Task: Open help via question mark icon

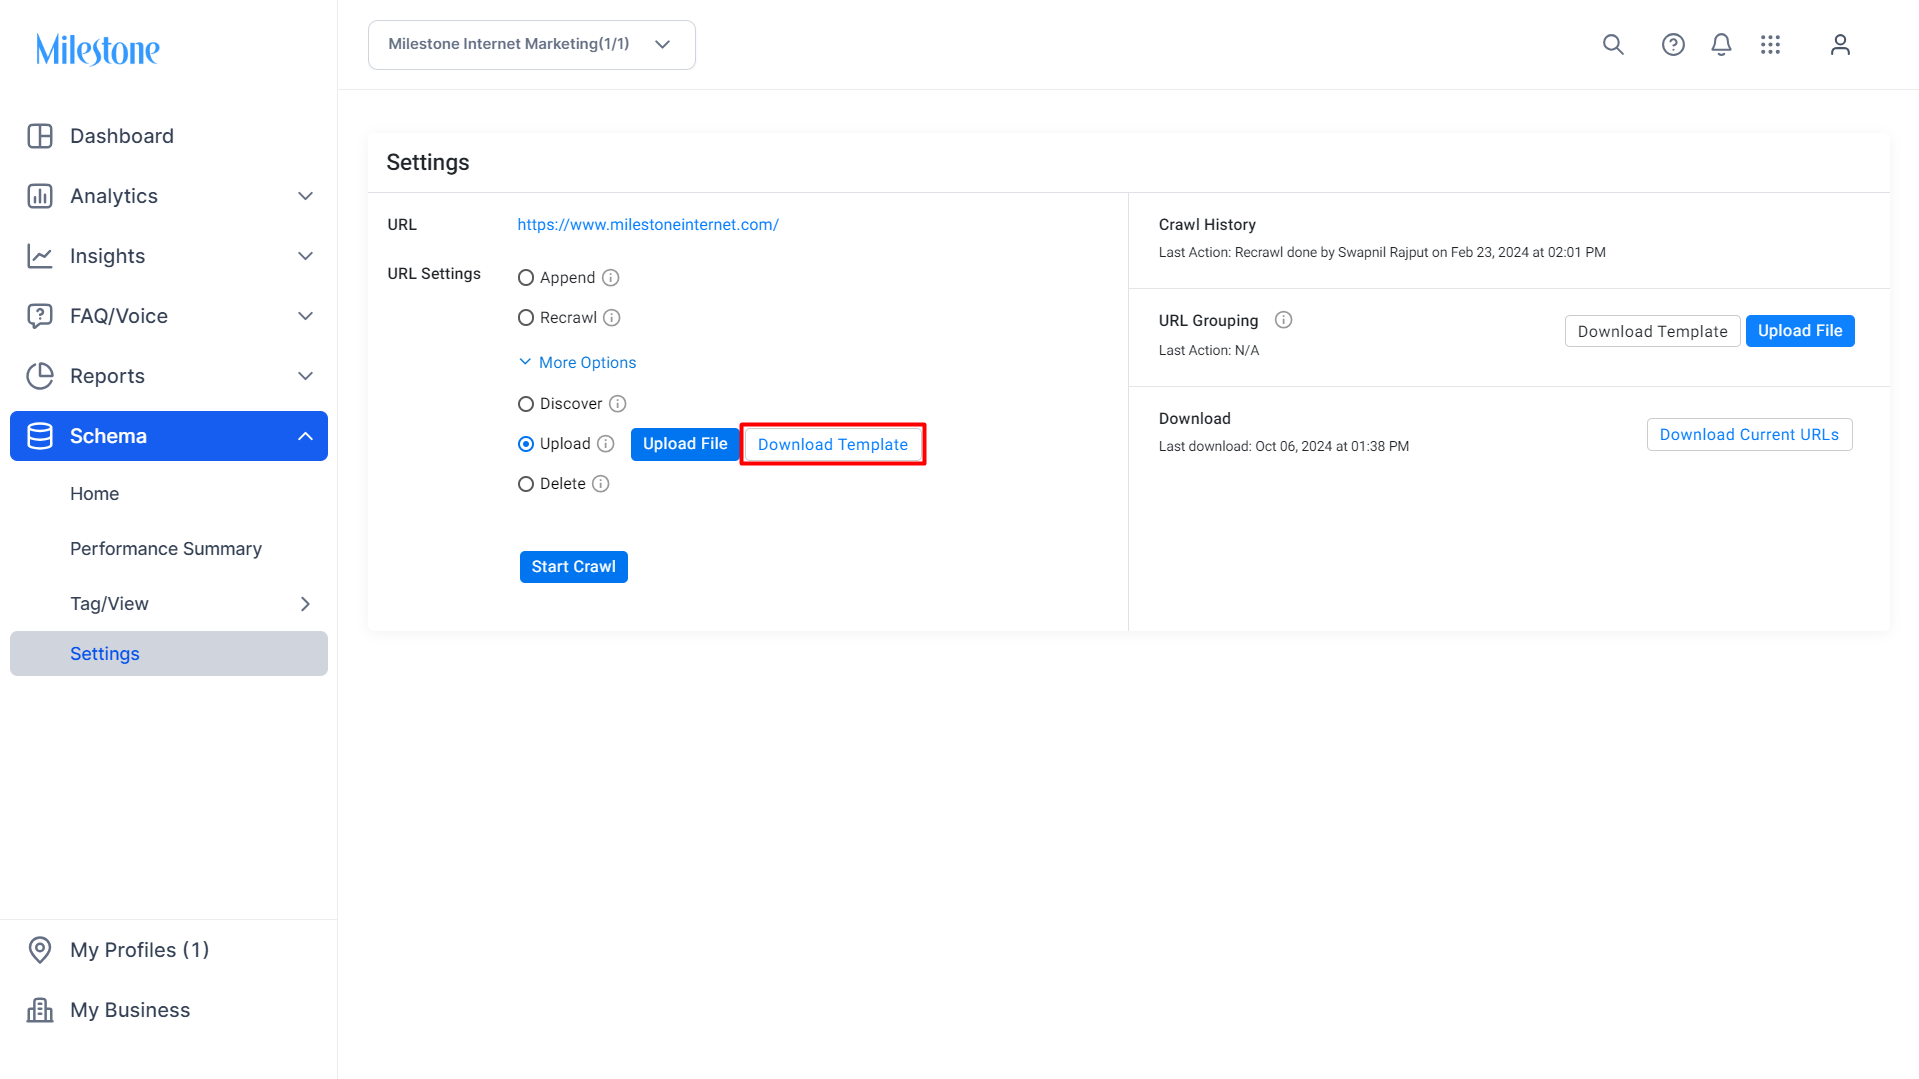Action: pos(1673,44)
